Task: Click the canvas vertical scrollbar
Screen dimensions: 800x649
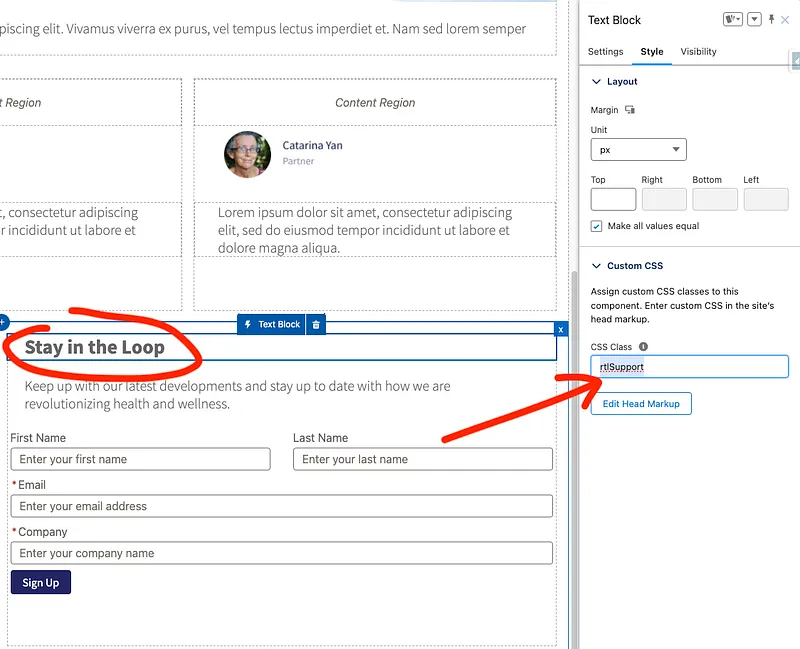Action: [x=574, y=459]
